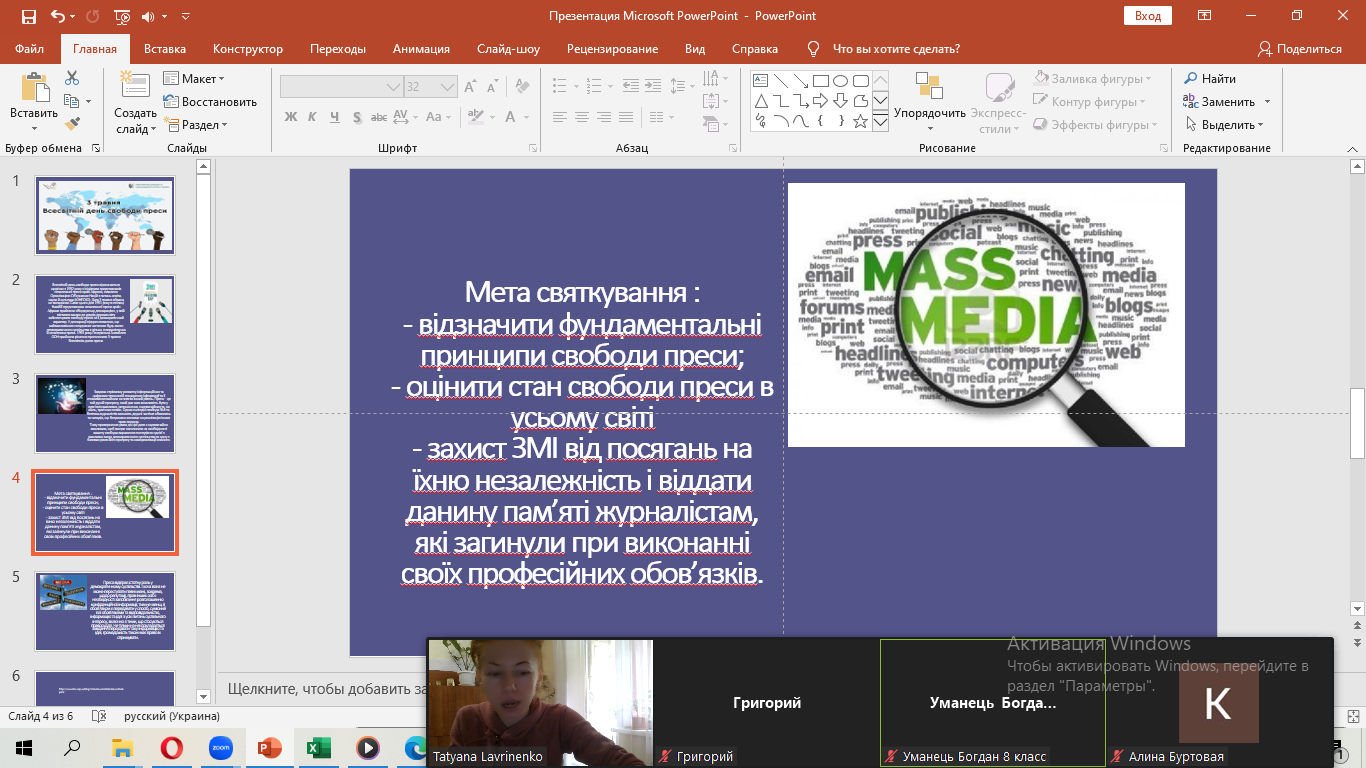This screenshot has width=1366, height=768.
Task: Open the font name dropdown
Action: click(393, 87)
